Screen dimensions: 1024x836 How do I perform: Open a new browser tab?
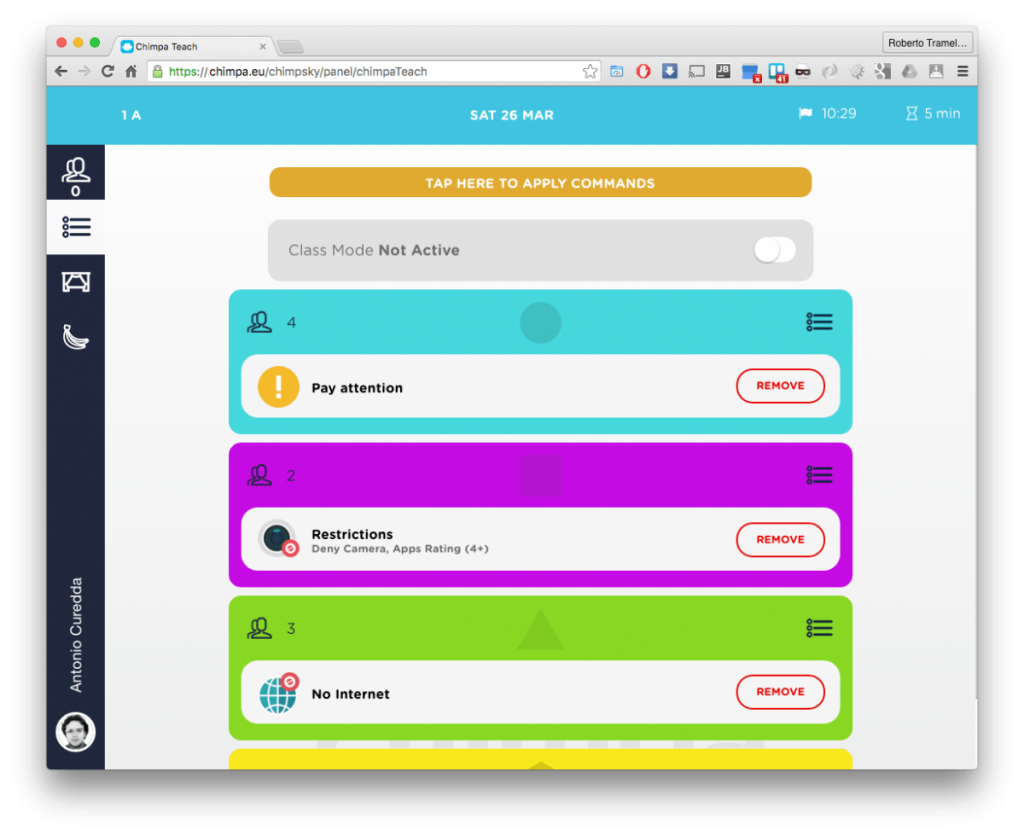[x=291, y=47]
